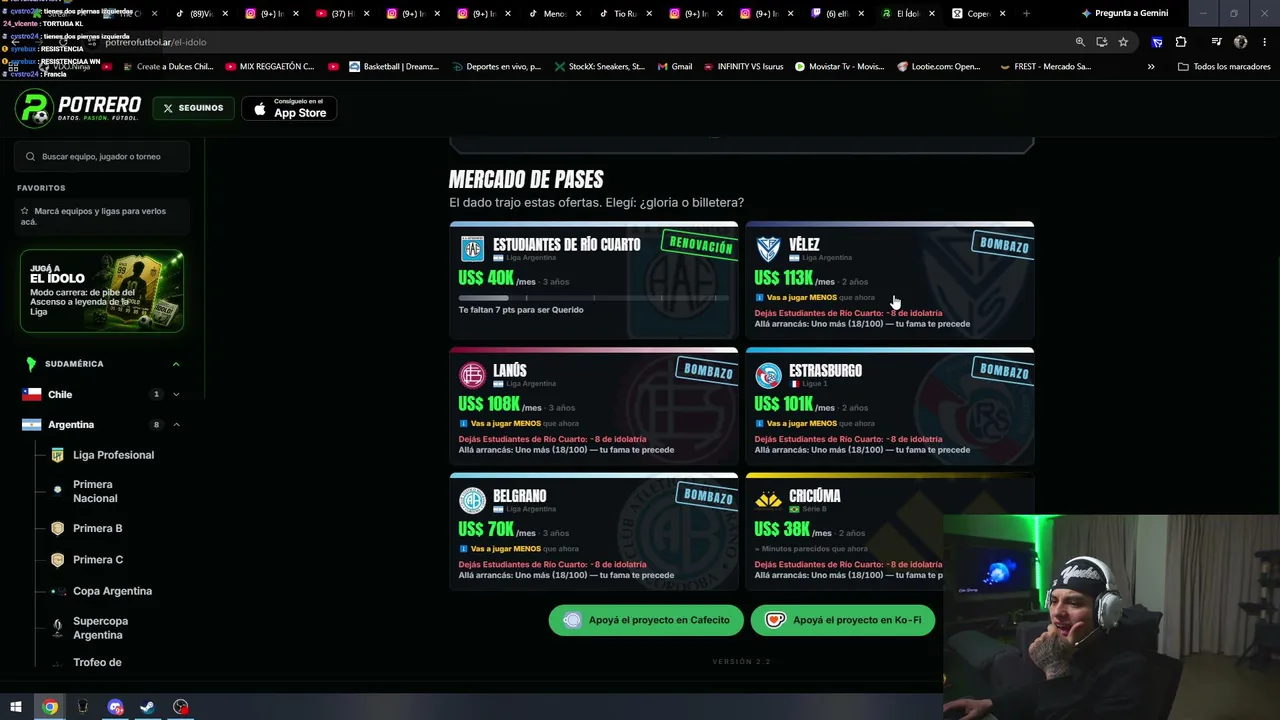Open Primera Nacional in the sidebar

click(95, 491)
